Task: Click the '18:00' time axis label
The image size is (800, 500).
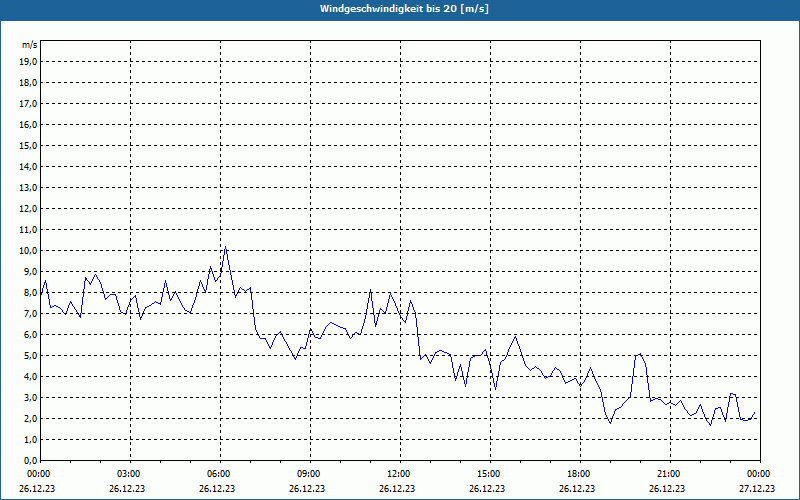Action: (580, 474)
